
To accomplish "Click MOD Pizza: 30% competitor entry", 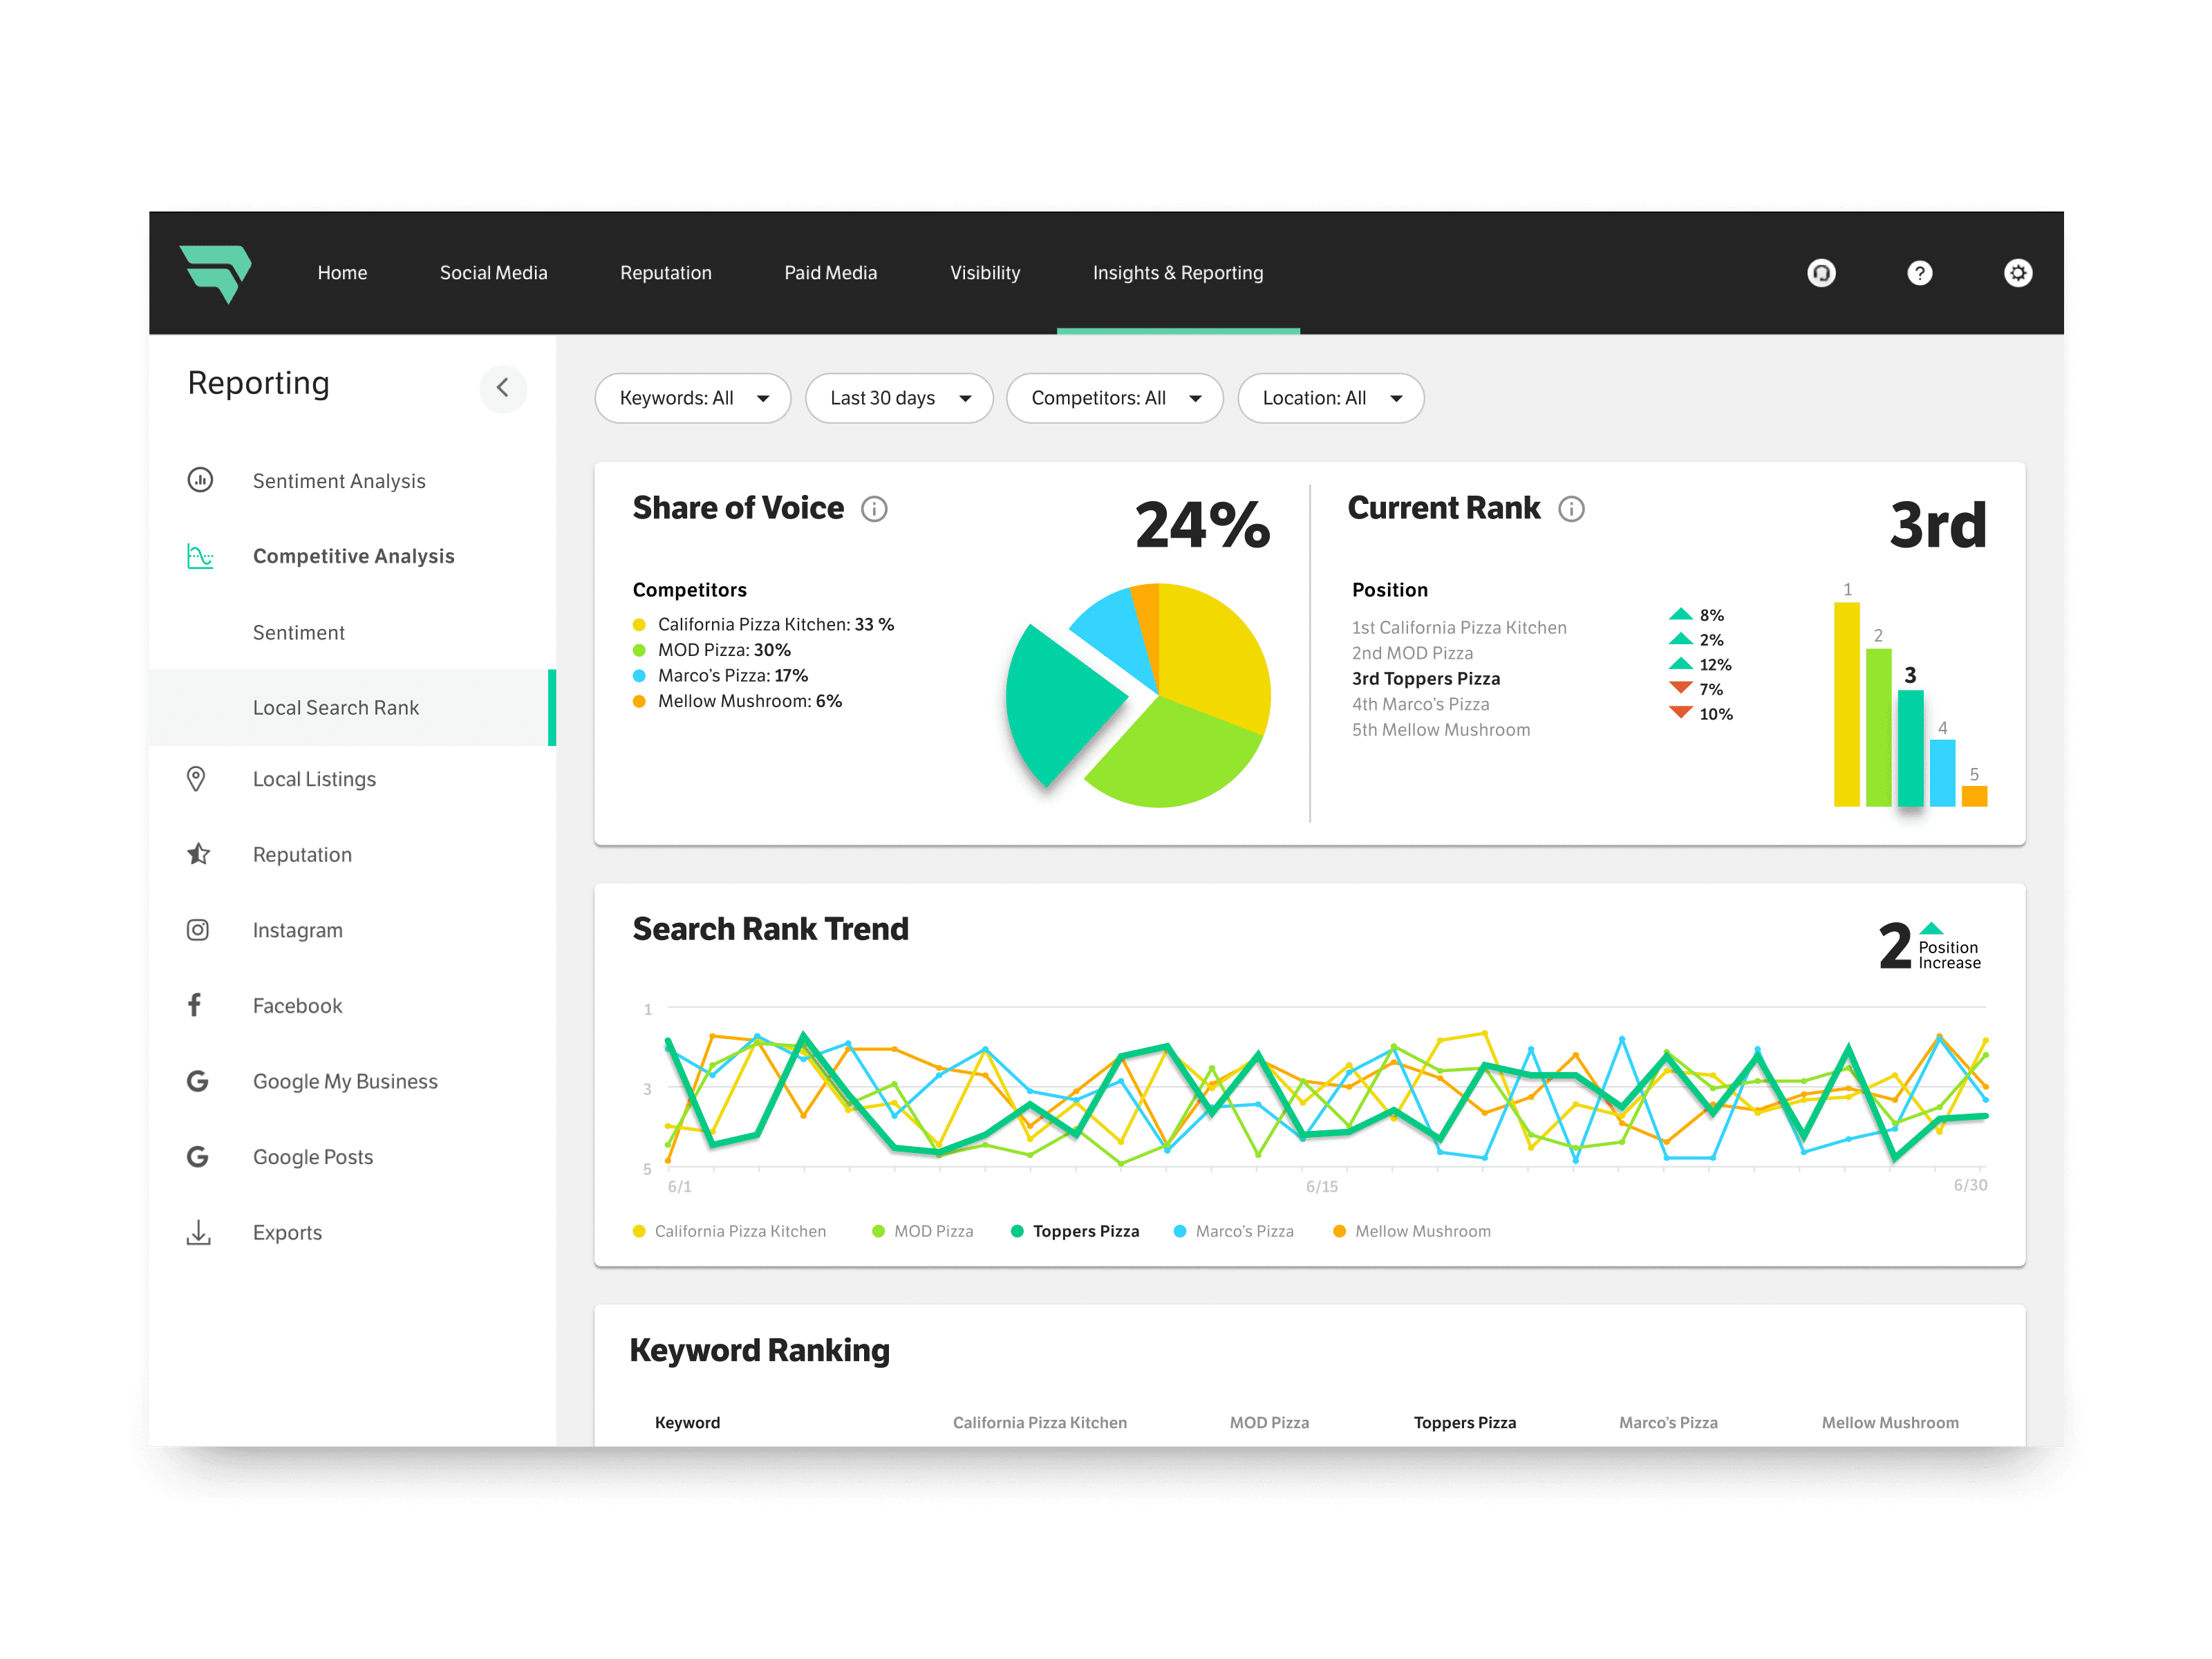I will pyautogui.click(x=712, y=650).
